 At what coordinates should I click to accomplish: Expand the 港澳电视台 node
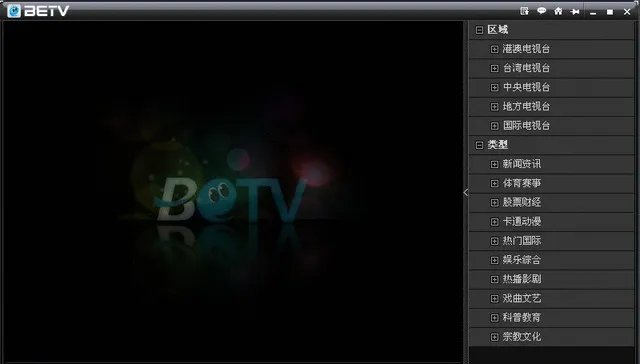[x=494, y=49]
